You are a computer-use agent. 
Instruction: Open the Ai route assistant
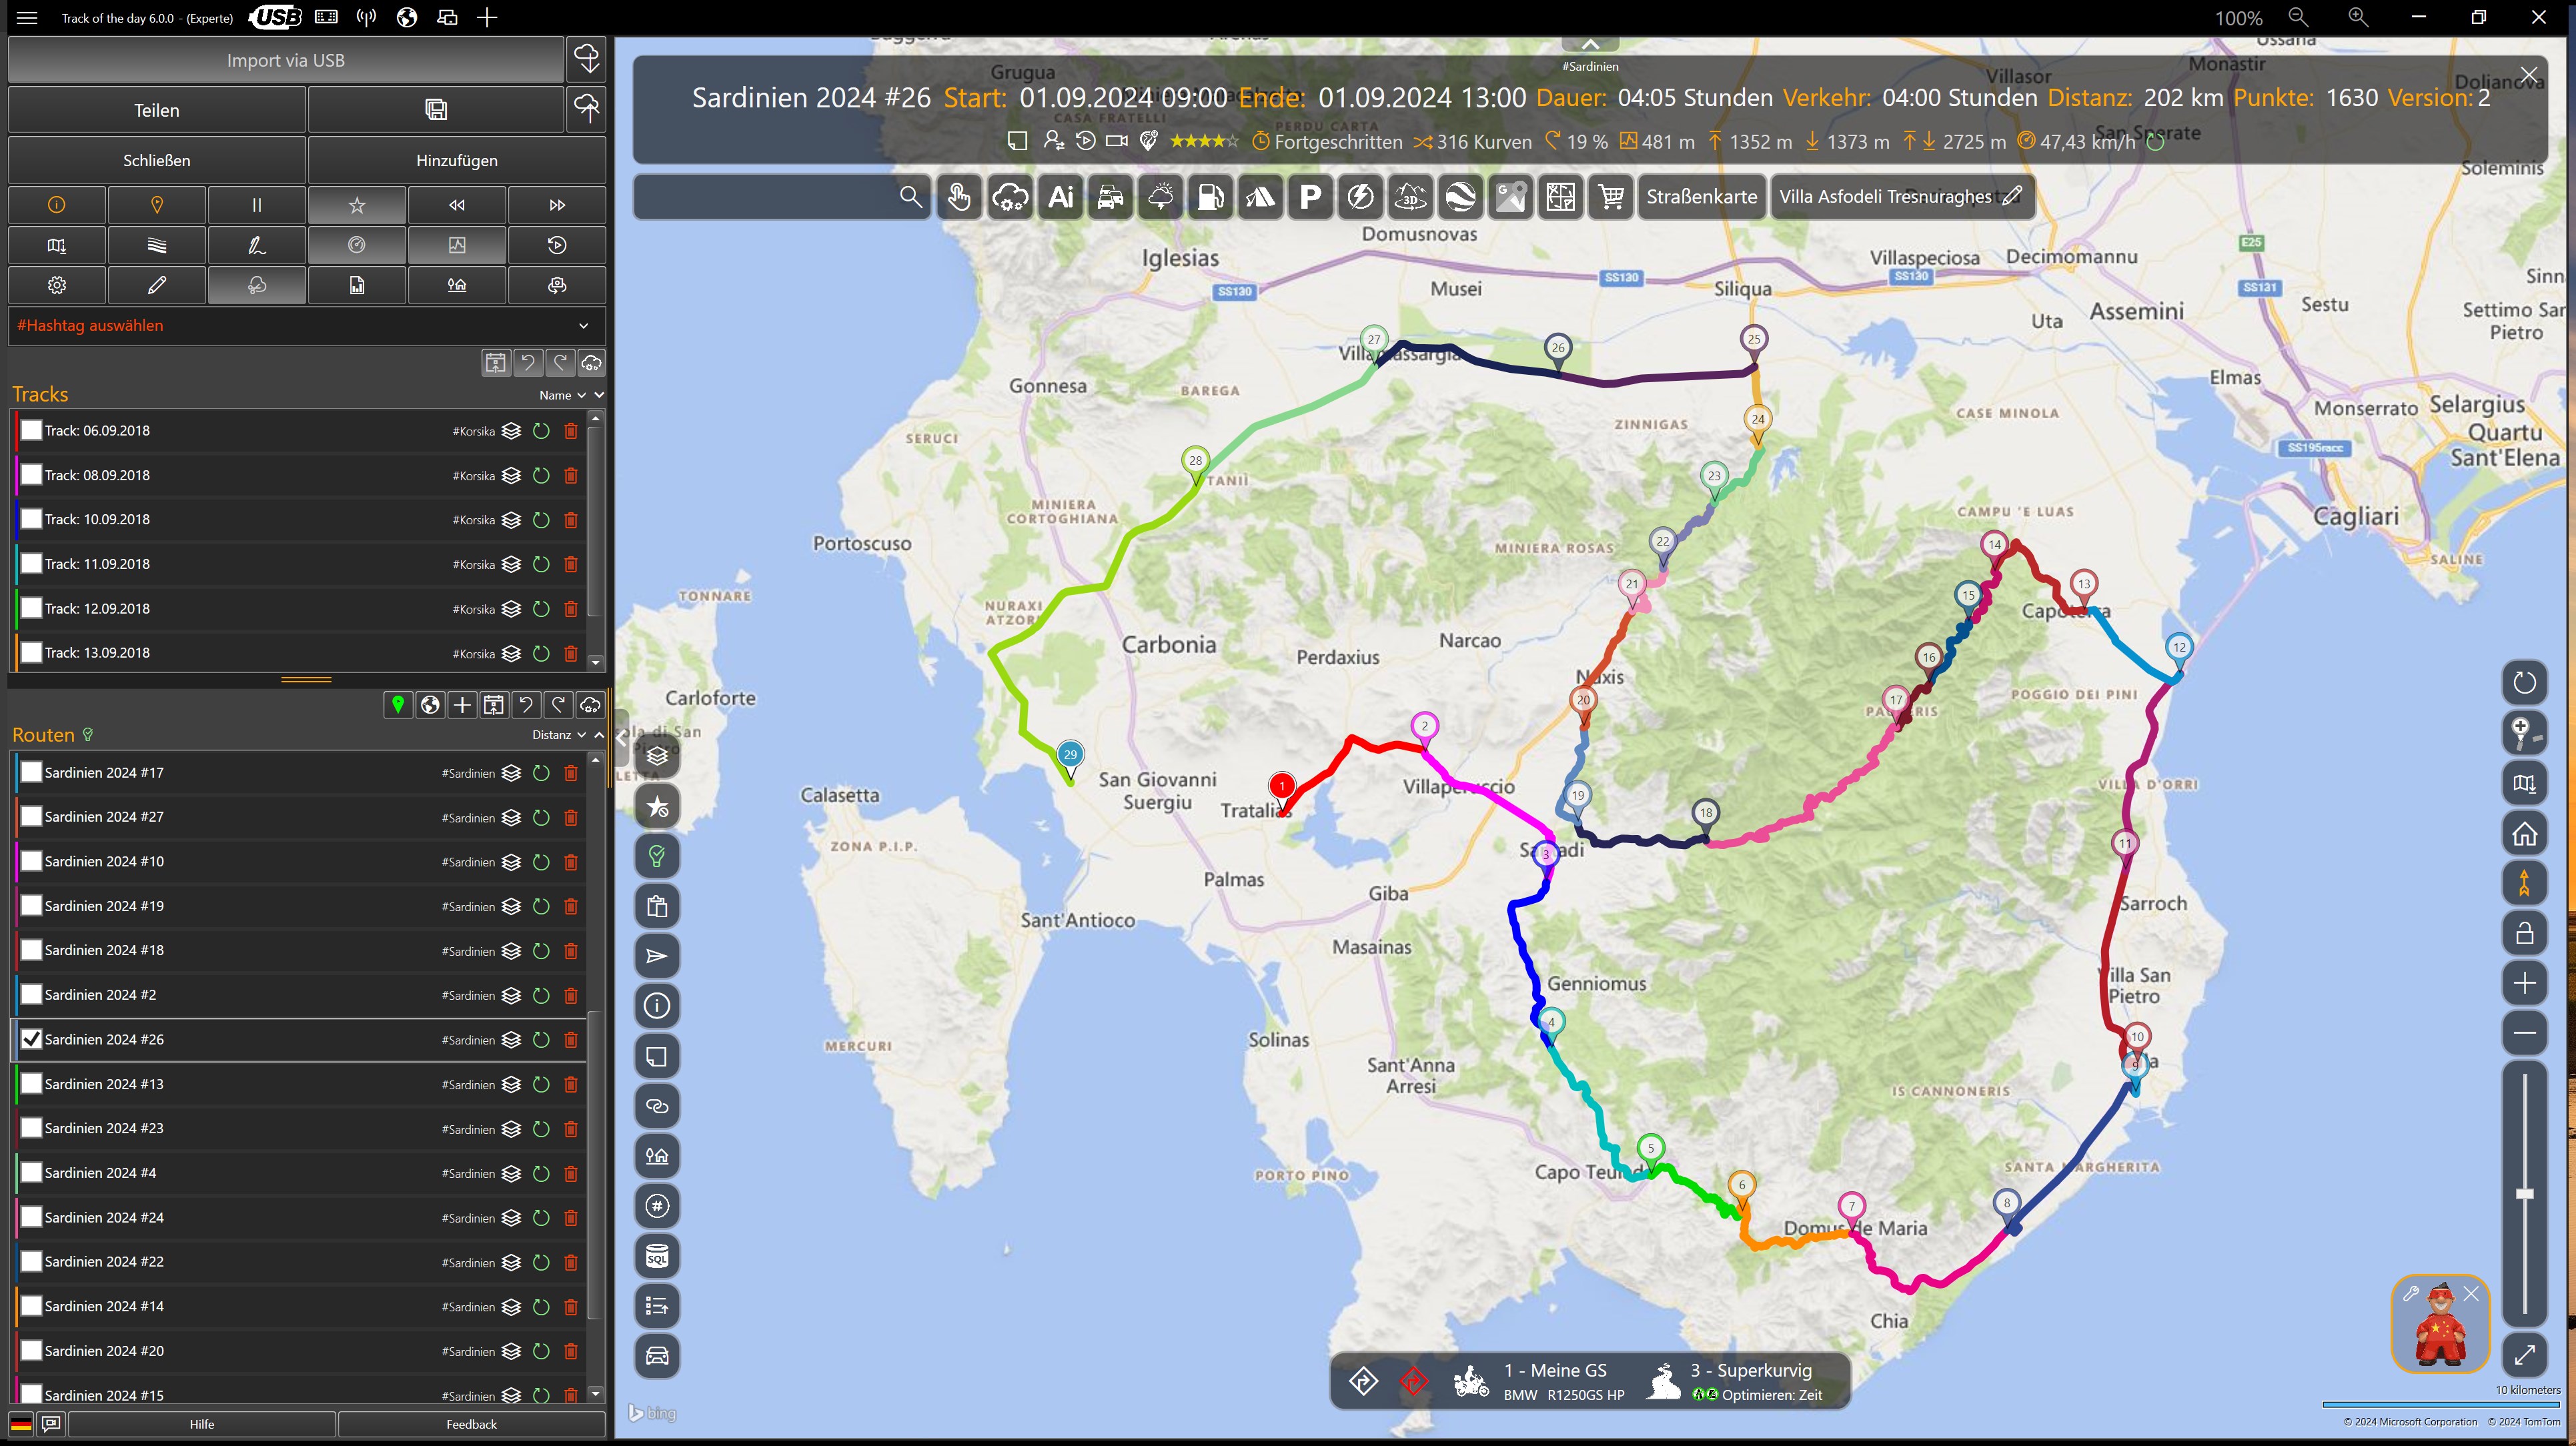tap(1060, 197)
